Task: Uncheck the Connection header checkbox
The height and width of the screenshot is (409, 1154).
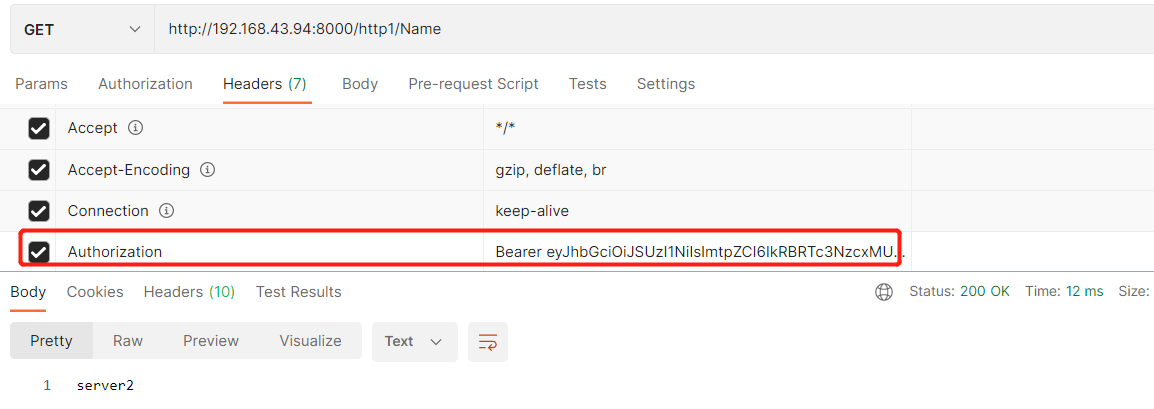Action: click(x=39, y=211)
